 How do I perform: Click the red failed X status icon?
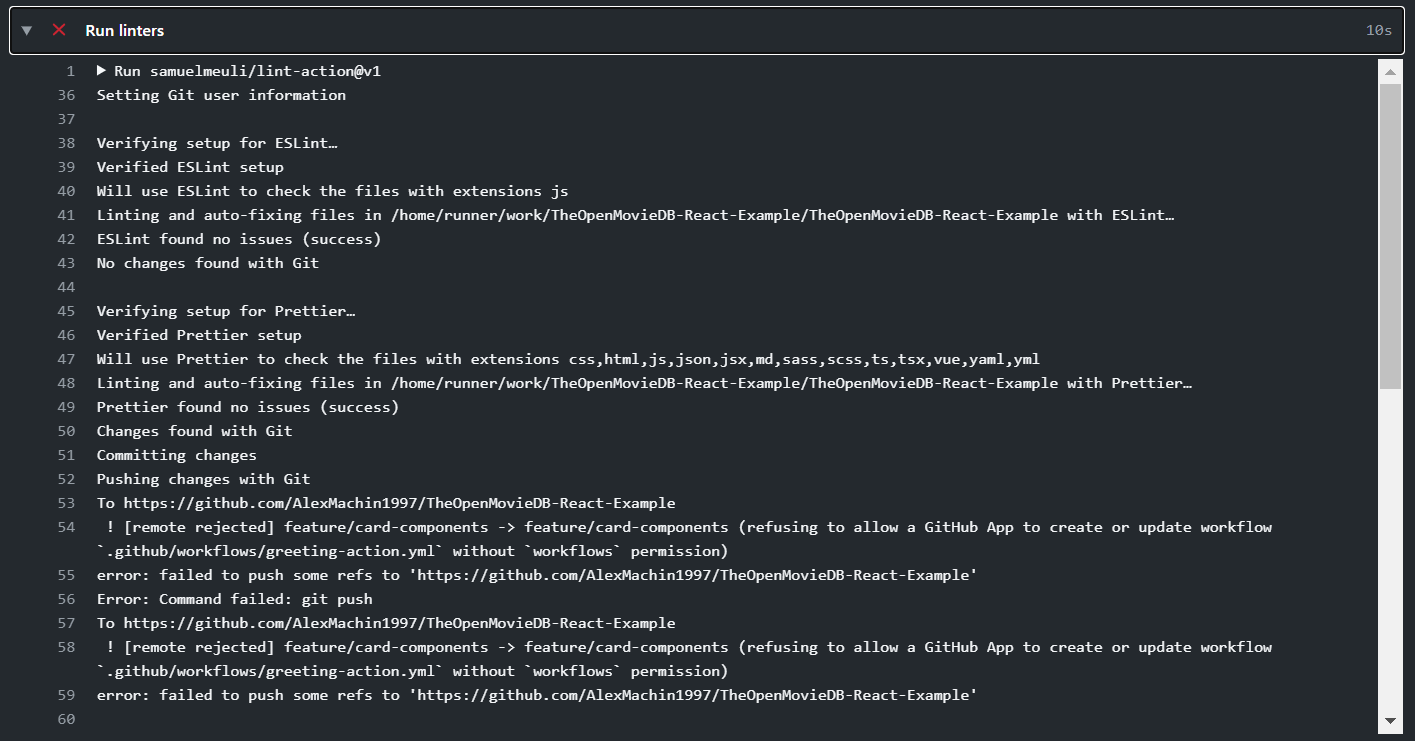pyautogui.click(x=59, y=30)
